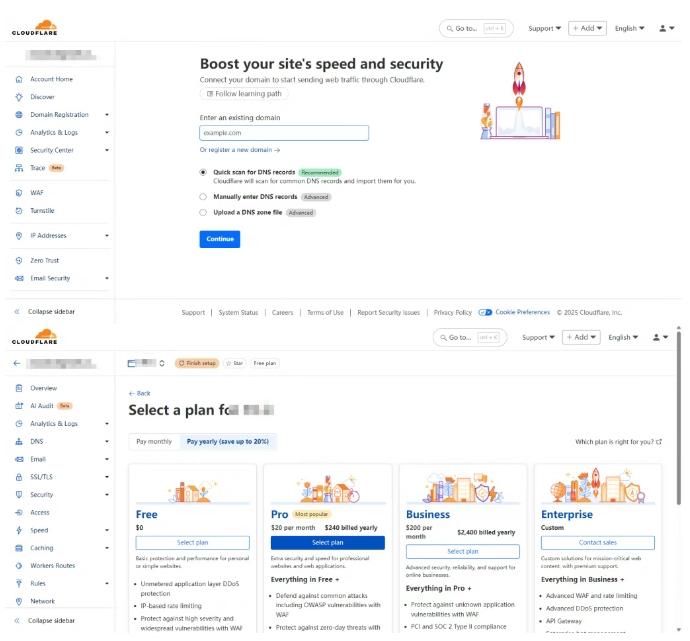Switch billing to Pay yearly (save up to 20%)
Screen dimensions: 690x641
[x=228, y=442]
